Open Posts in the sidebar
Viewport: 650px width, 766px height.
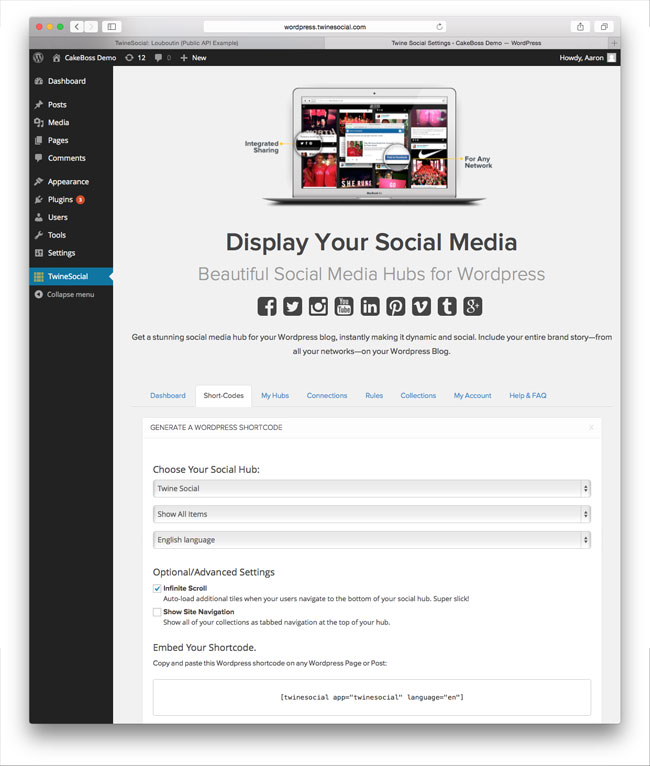point(71,105)
